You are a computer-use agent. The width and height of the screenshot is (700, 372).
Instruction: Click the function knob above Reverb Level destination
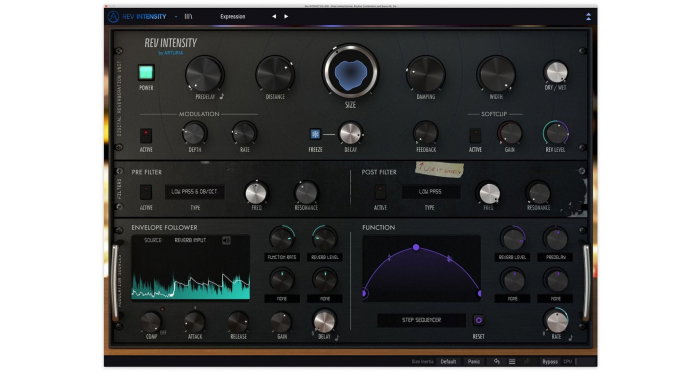click(x=512, y=238)
